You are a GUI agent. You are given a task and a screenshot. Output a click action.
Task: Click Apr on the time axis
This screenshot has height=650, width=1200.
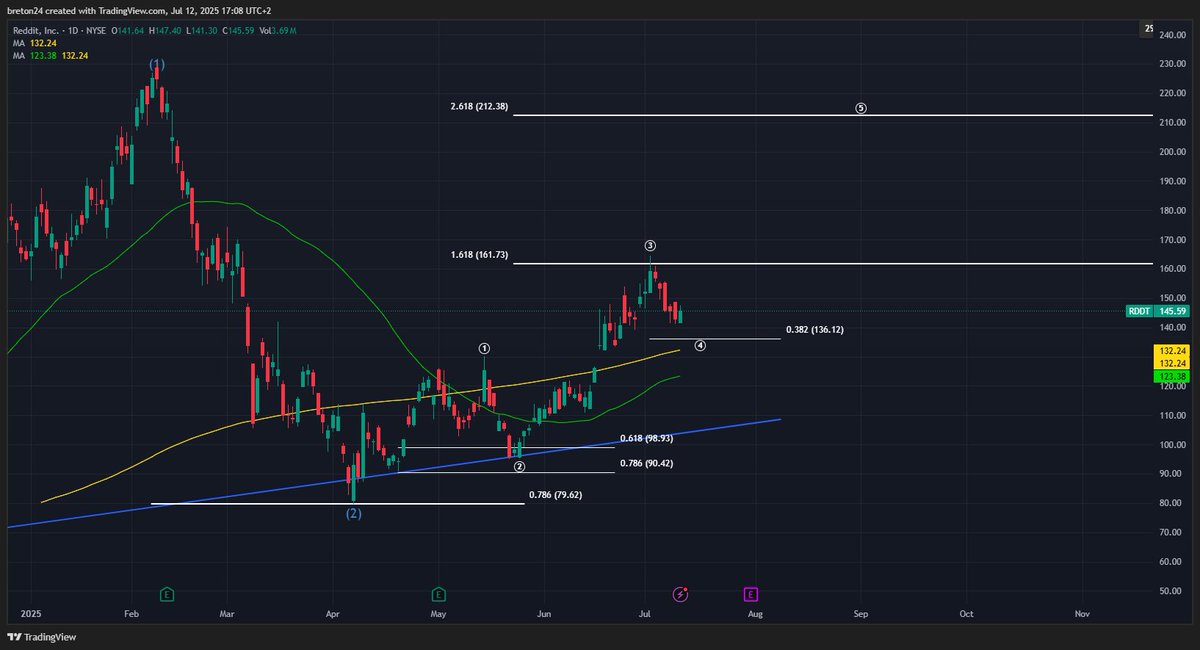click(331, 612)
